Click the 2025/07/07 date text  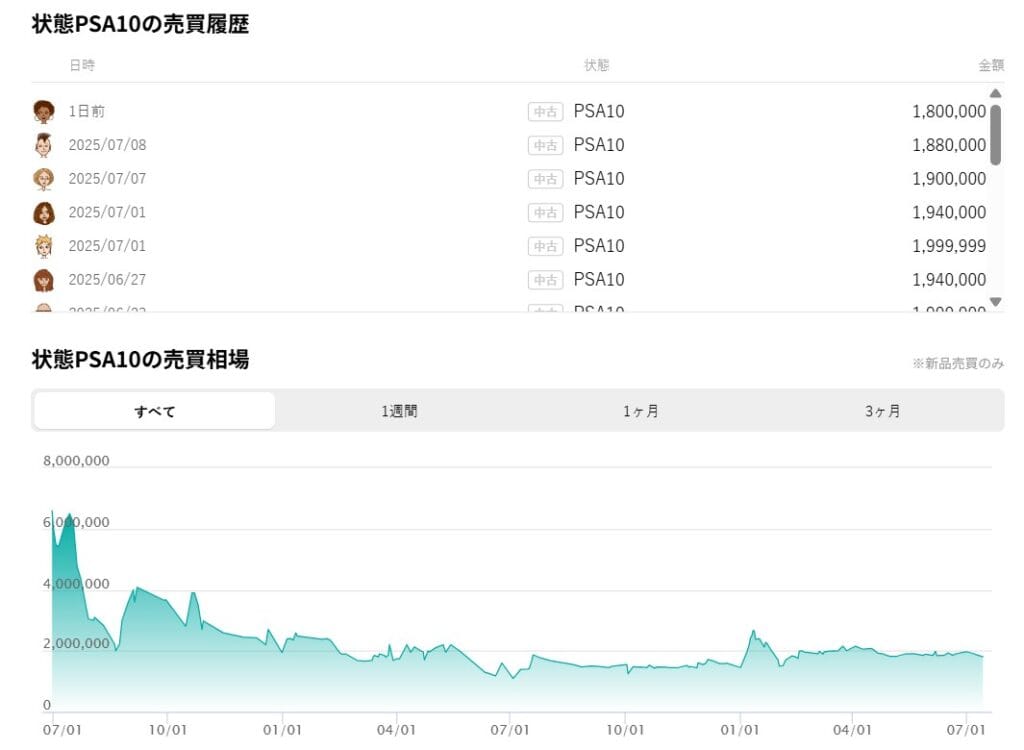pyautogui.click(x=107, y=179)
